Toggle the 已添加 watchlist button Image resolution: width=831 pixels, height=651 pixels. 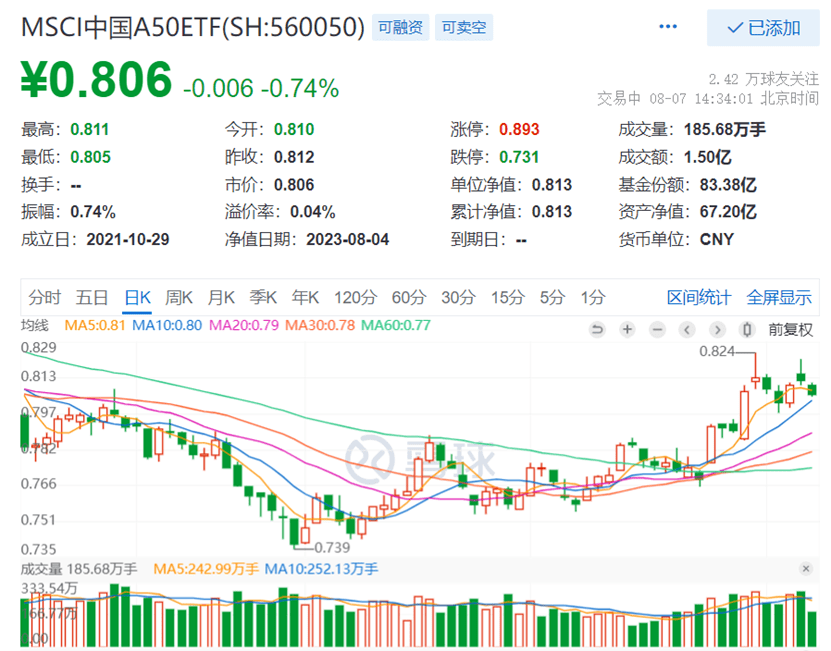pos(763,28)
